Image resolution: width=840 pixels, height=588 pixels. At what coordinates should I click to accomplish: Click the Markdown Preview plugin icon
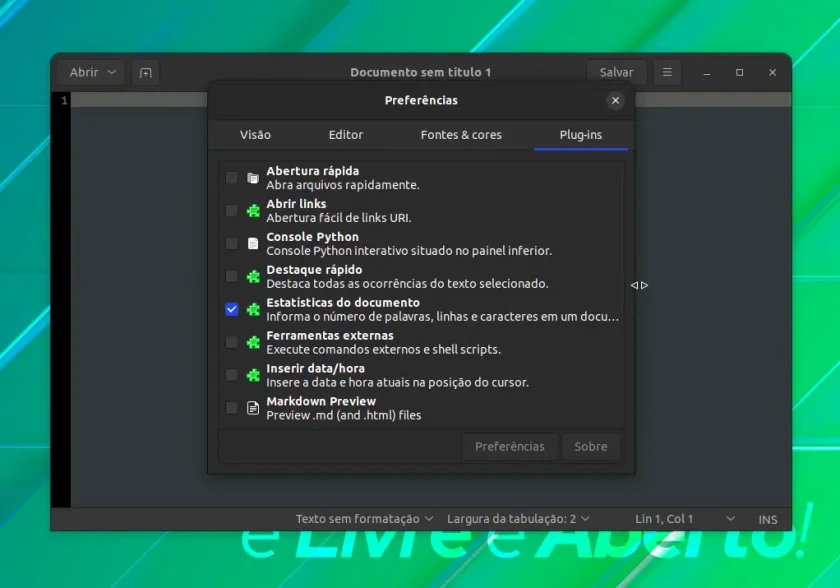coord(253,408)
